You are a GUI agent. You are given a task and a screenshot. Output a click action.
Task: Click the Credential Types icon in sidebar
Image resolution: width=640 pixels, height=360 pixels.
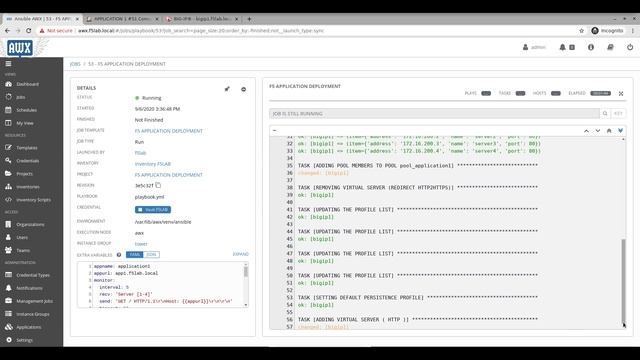9,275
